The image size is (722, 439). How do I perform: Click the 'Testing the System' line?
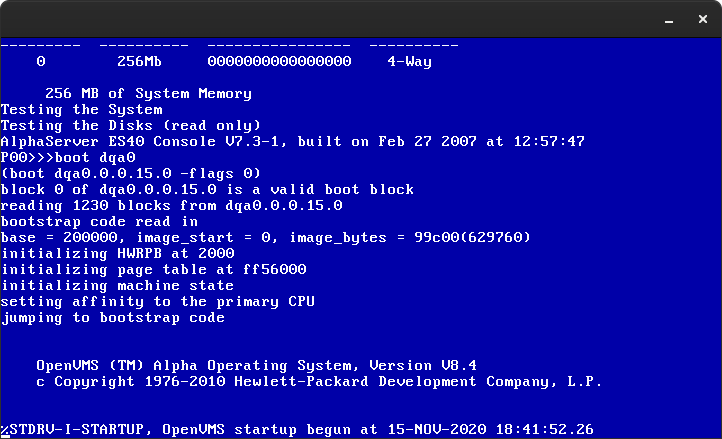point(82,110)
